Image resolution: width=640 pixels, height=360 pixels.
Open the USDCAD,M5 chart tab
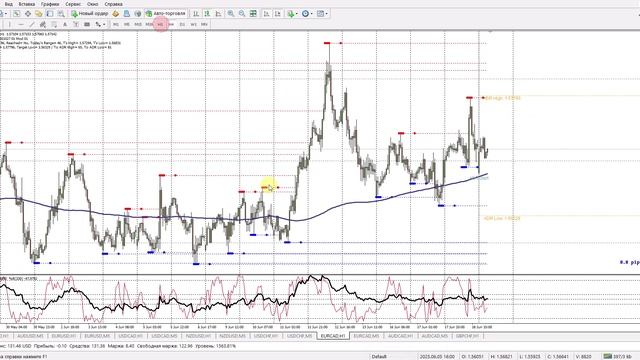pyautogui.click(x=164, y=336)
